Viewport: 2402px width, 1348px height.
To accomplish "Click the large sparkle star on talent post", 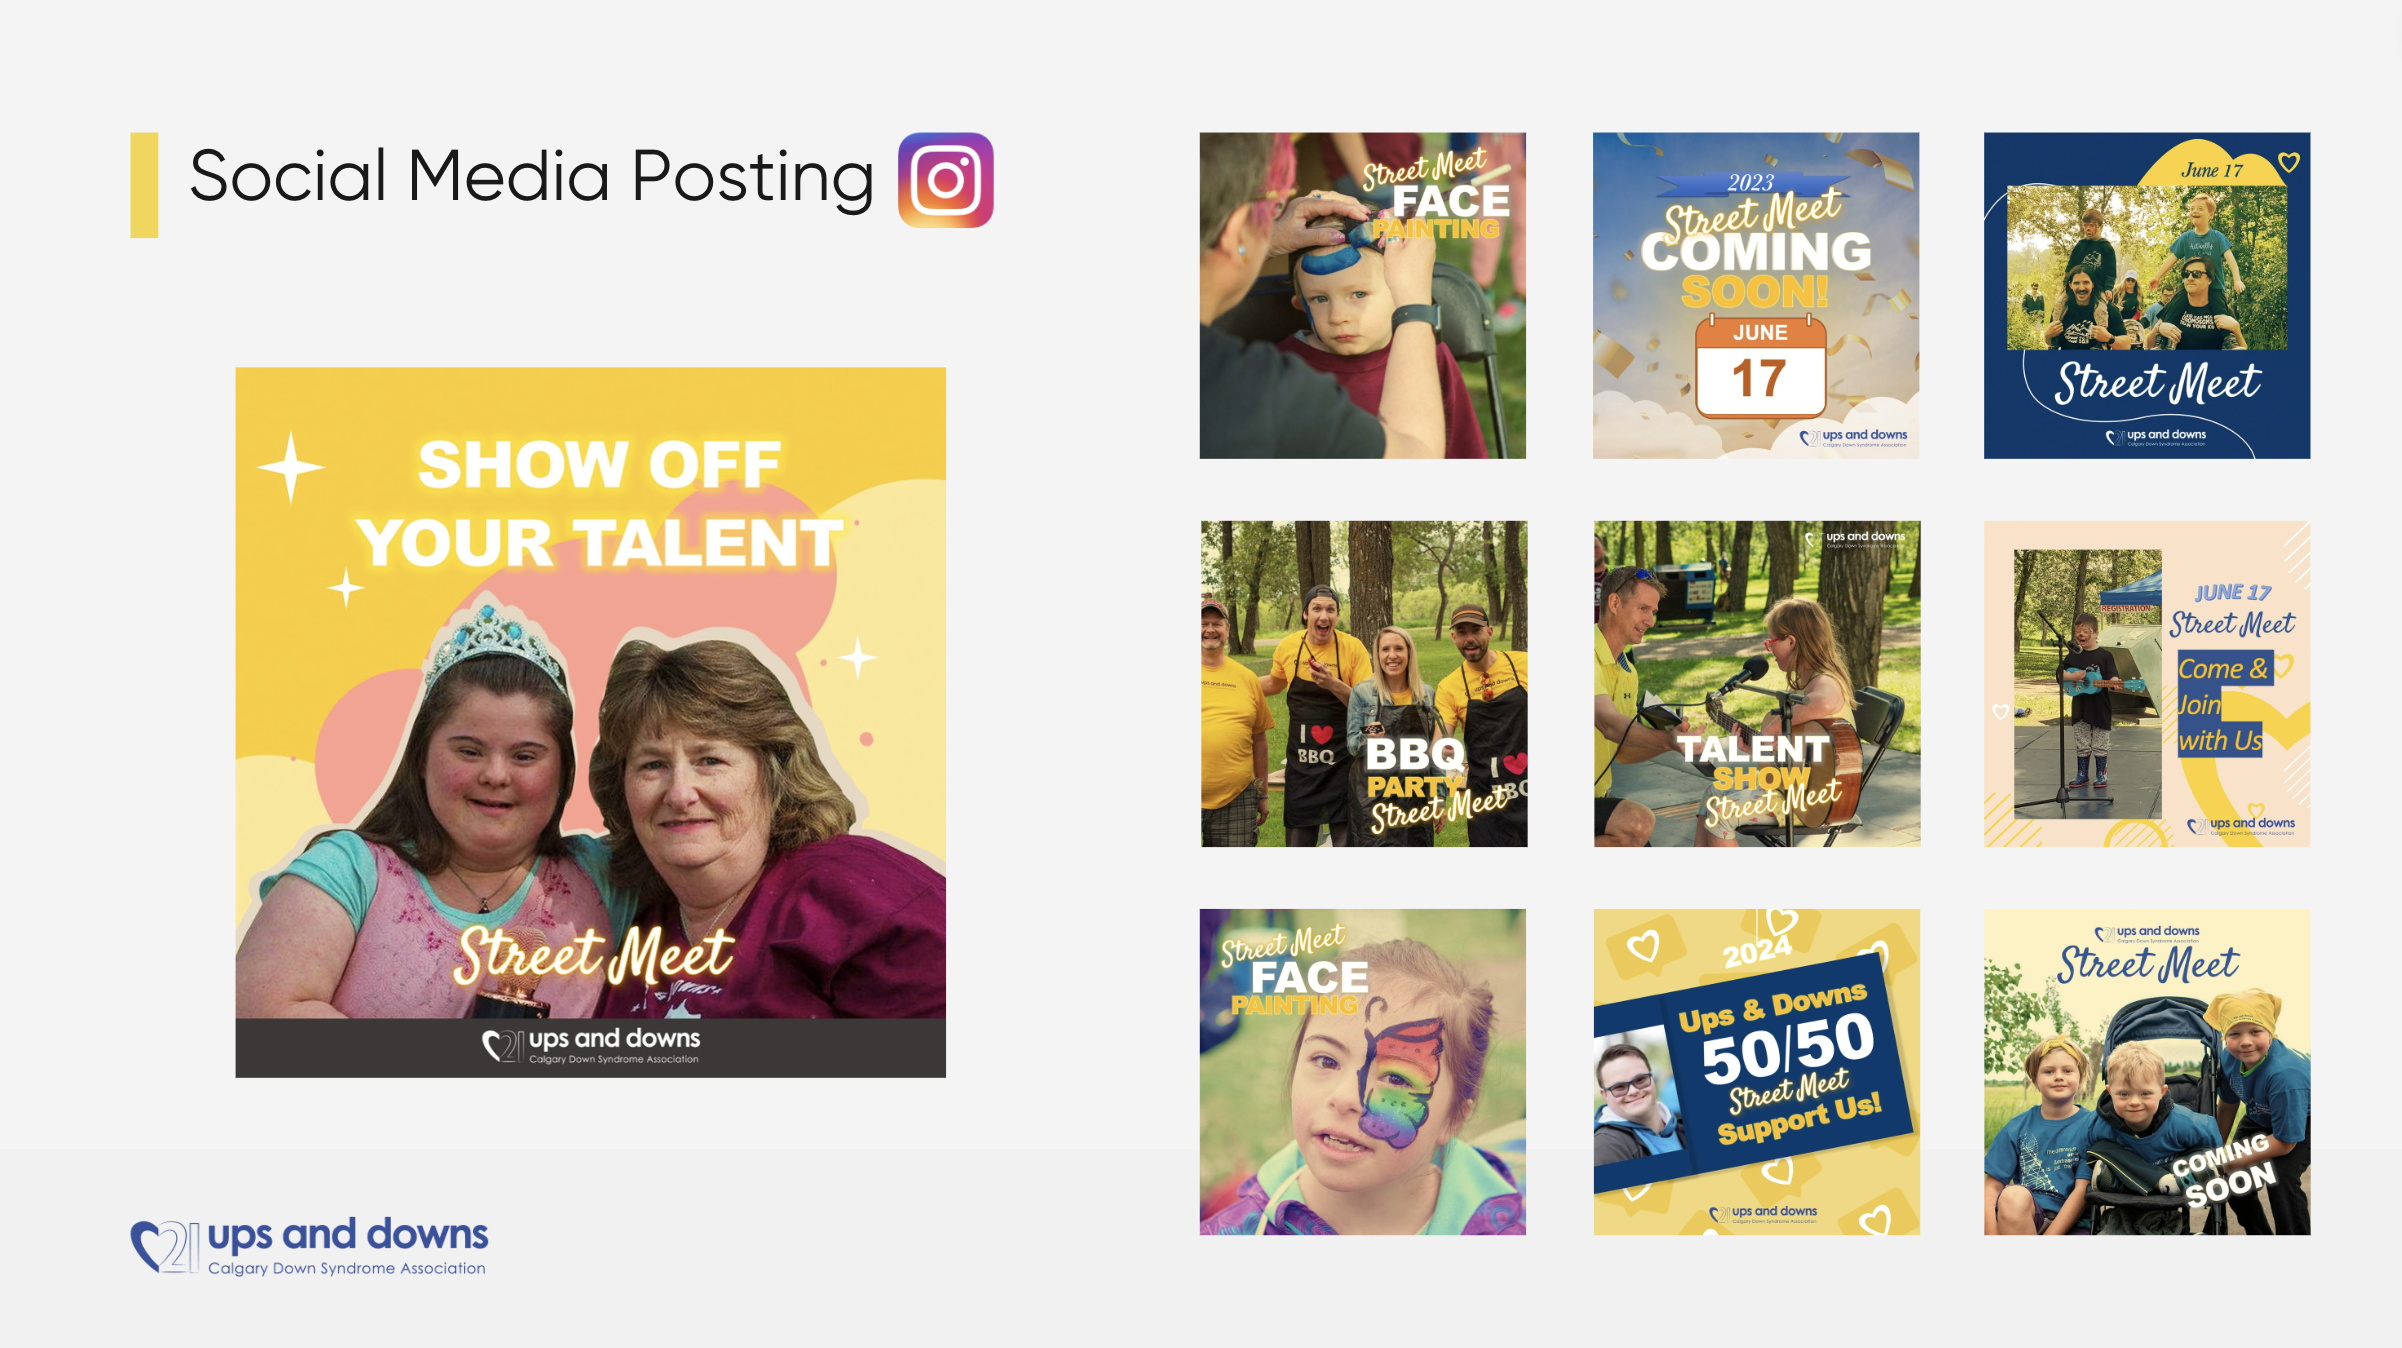I will [290, 467].
